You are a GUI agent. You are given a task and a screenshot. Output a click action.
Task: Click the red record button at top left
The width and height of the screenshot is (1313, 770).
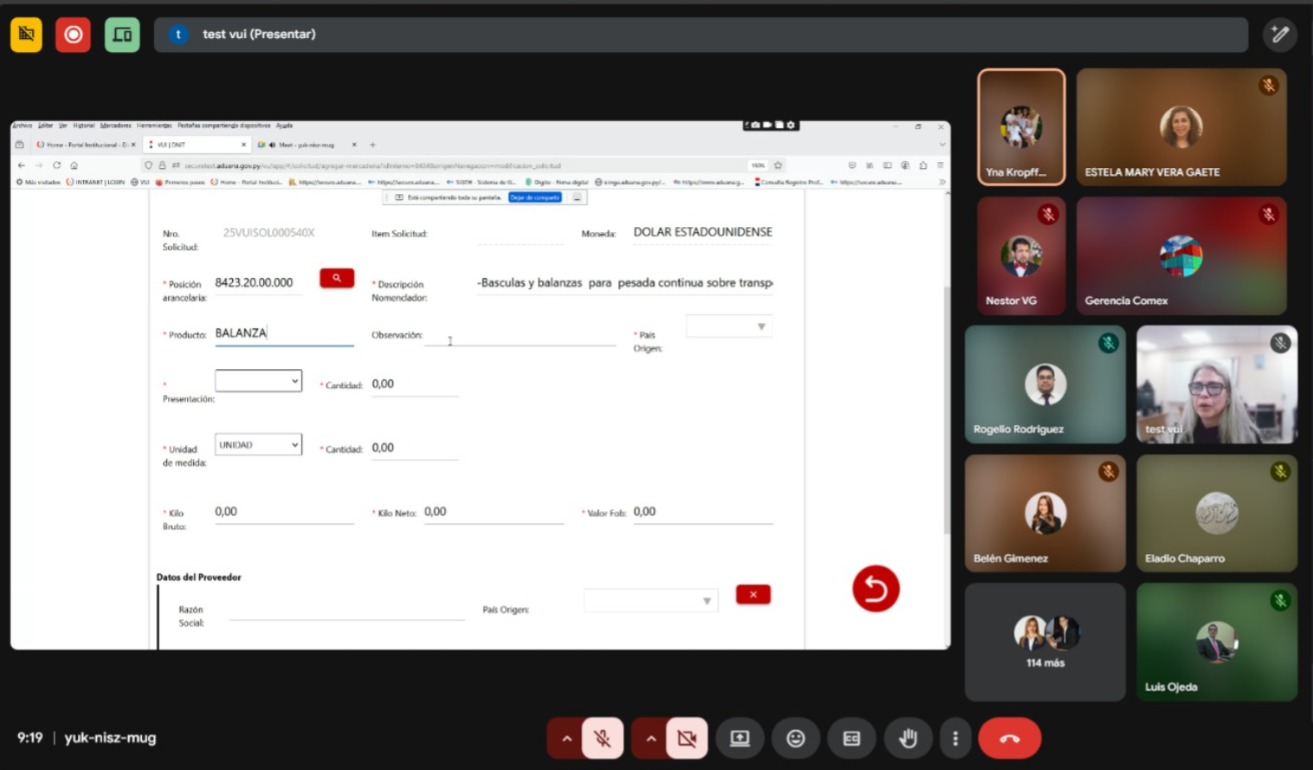point(73,34)
